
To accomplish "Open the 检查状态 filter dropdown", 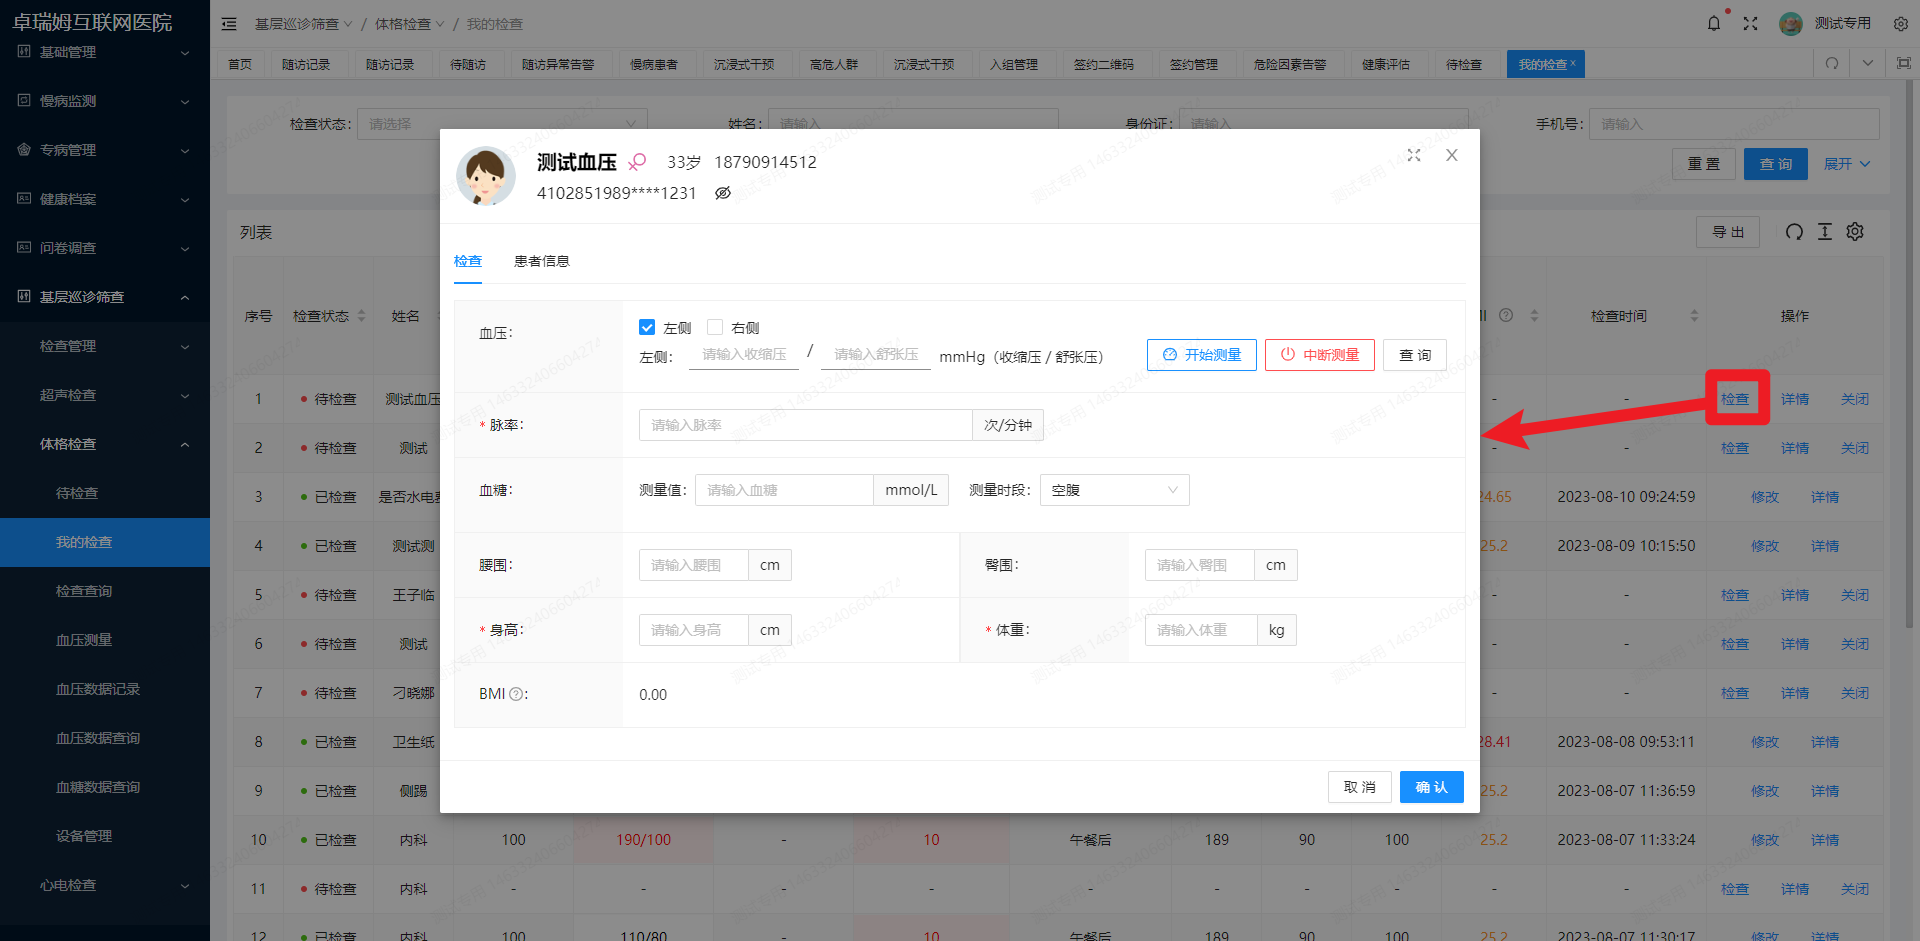I will (x=502, y=124).
